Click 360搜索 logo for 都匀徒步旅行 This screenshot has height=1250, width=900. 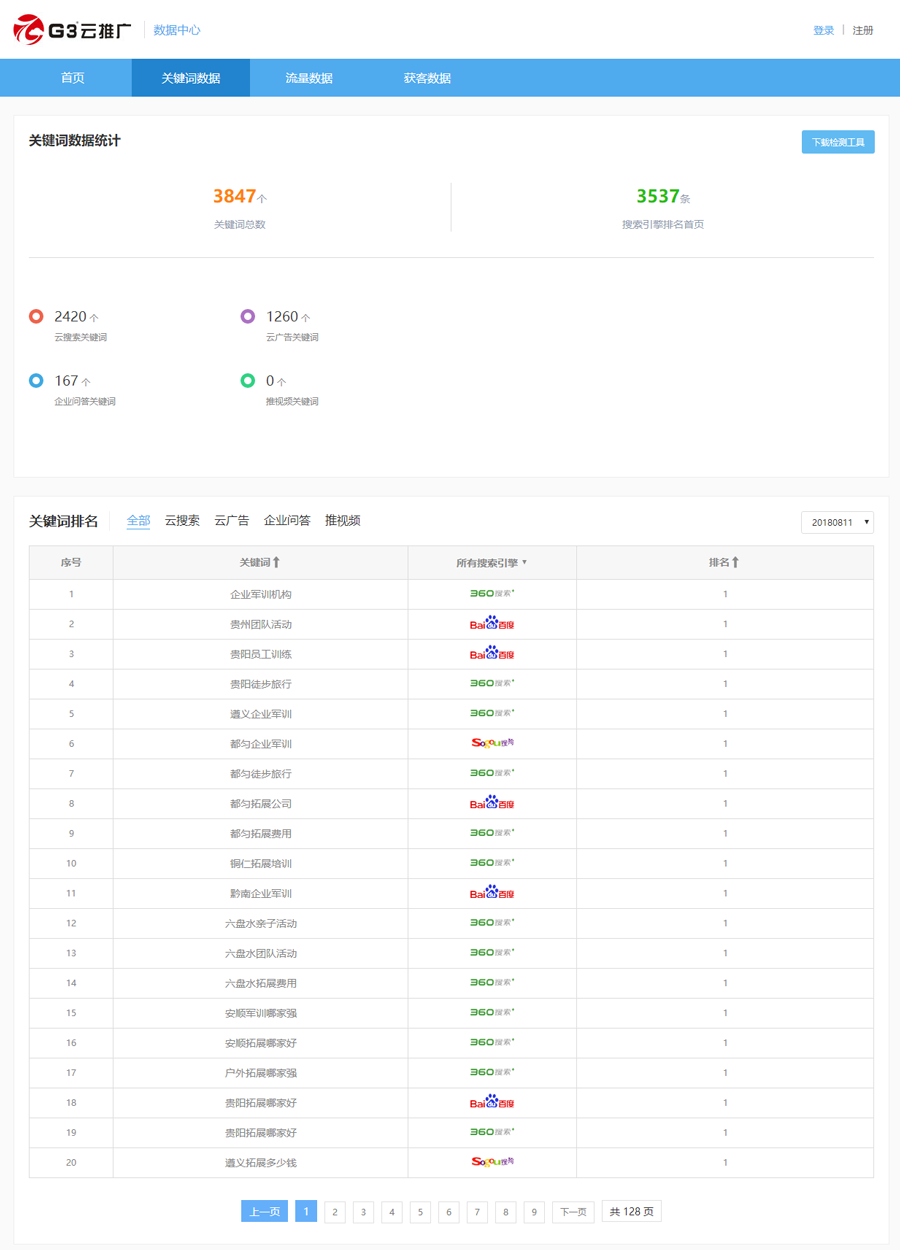click(x=492, y=773)
